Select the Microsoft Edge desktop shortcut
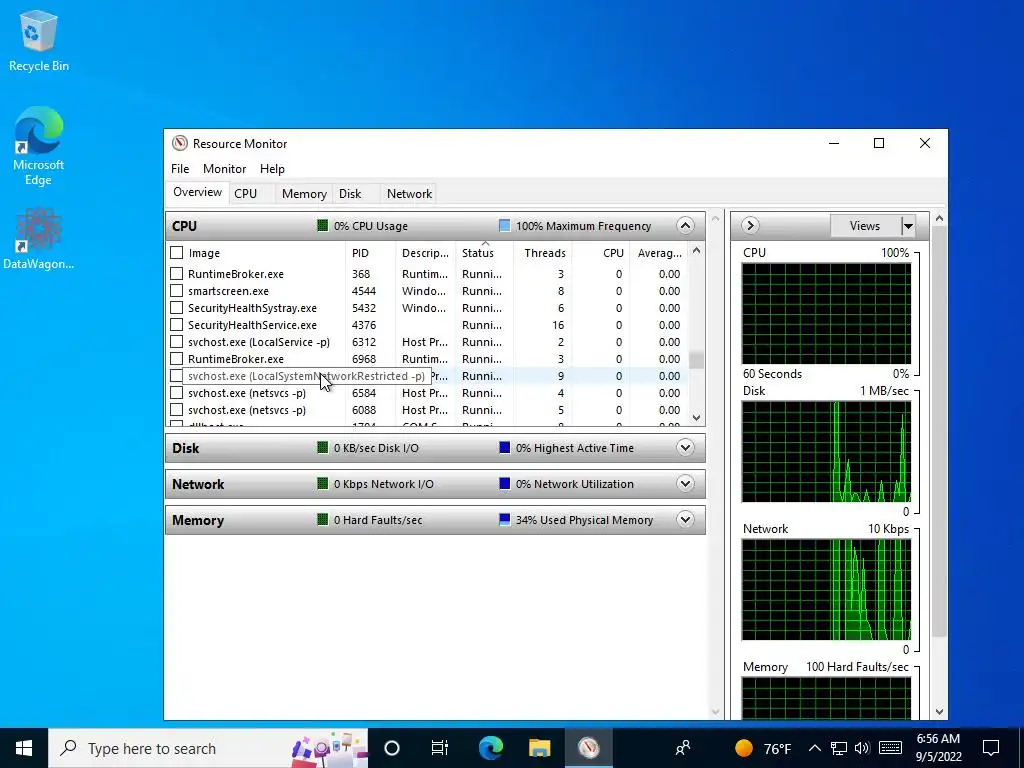Image resolution: width=1024 pixels, height=768 pixels. pyautogui.click(x=39, y=146)
